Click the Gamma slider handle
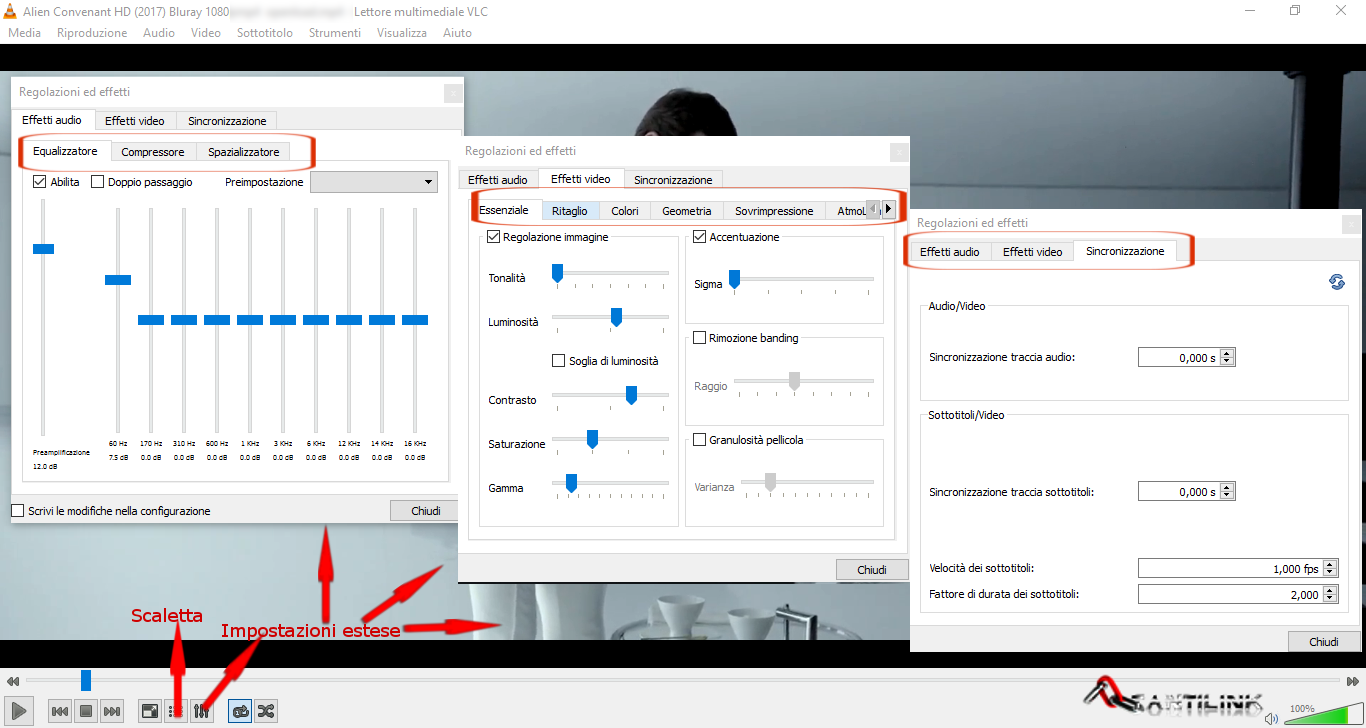Screen dimensions: 1366x728 571,483
